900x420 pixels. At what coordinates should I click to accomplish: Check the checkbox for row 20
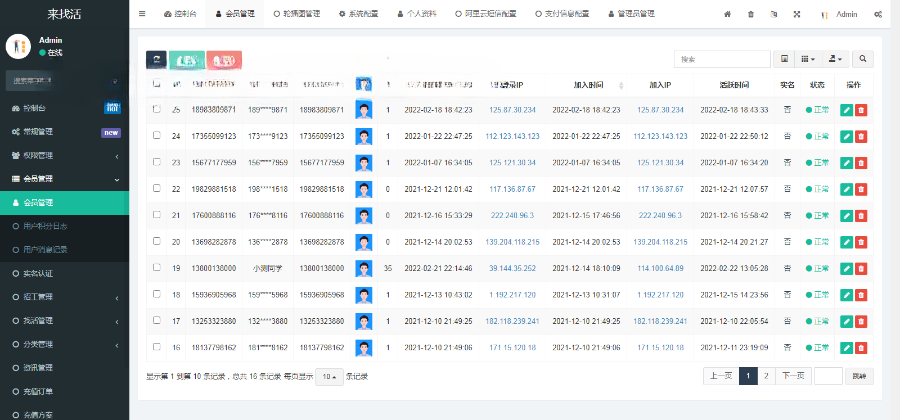coord(157,241)
